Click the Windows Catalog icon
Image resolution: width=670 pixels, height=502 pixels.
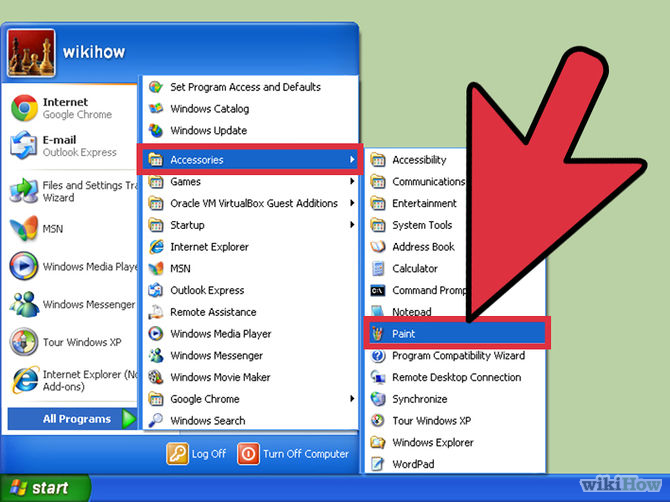[x=156, y=109]
